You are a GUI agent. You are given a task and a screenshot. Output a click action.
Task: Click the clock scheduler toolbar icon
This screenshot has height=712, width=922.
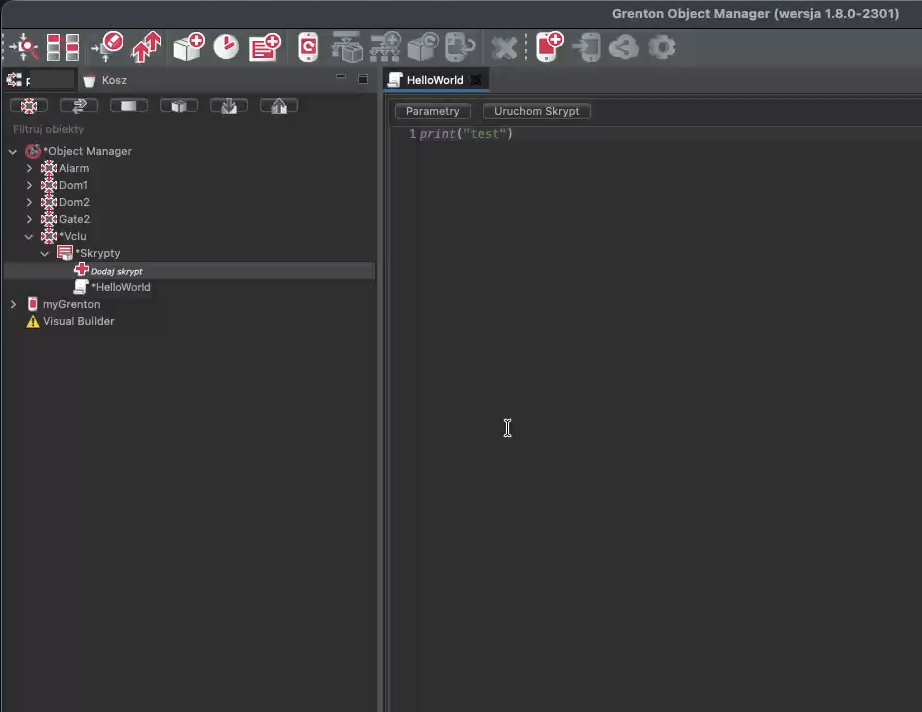(x=226, y=47)
